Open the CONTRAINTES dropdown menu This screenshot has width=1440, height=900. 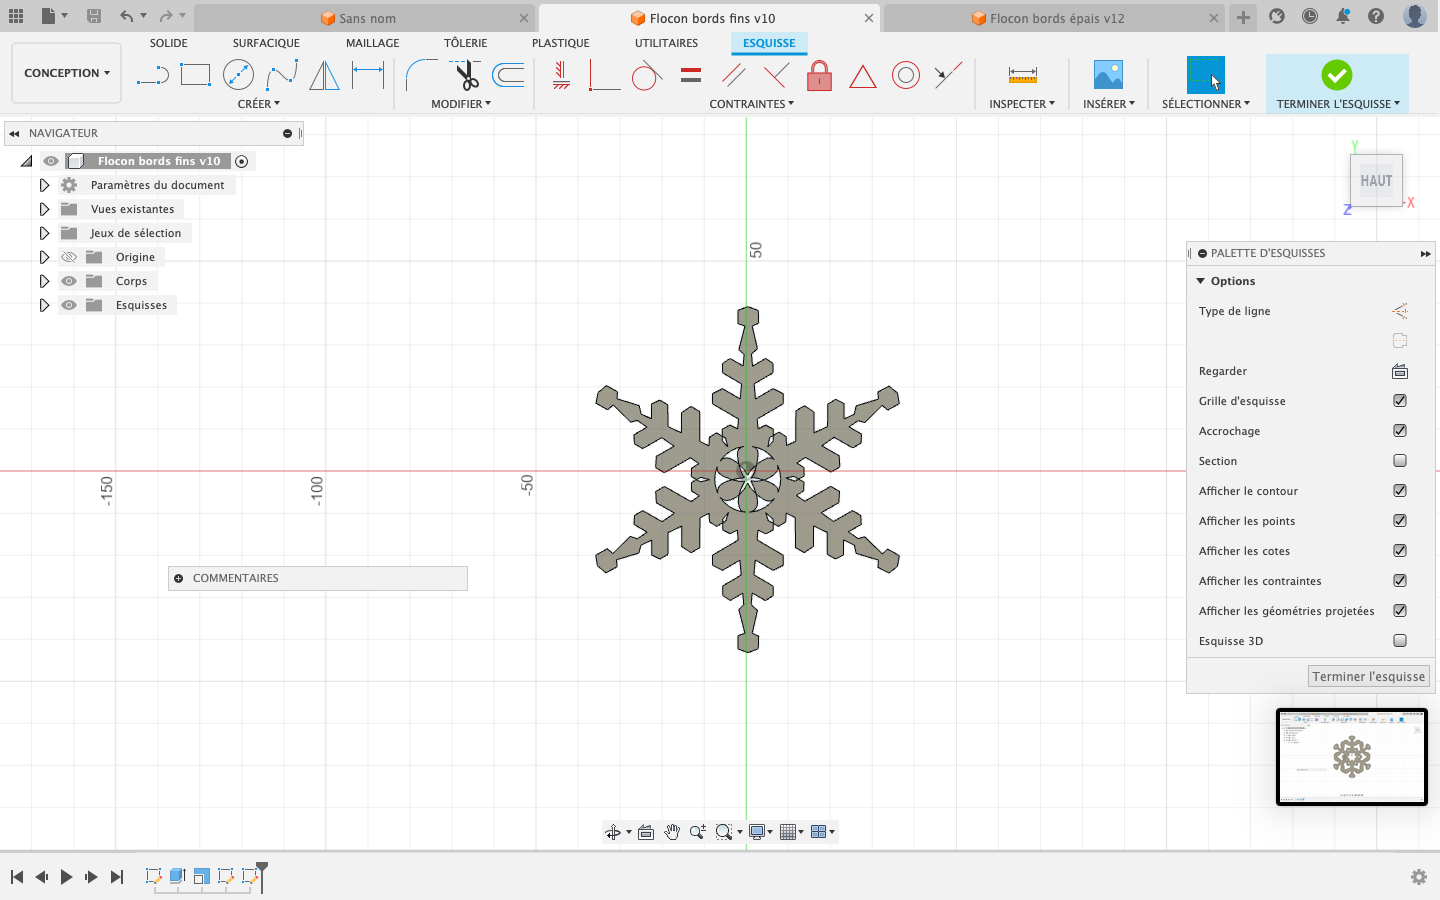[752, 104]
